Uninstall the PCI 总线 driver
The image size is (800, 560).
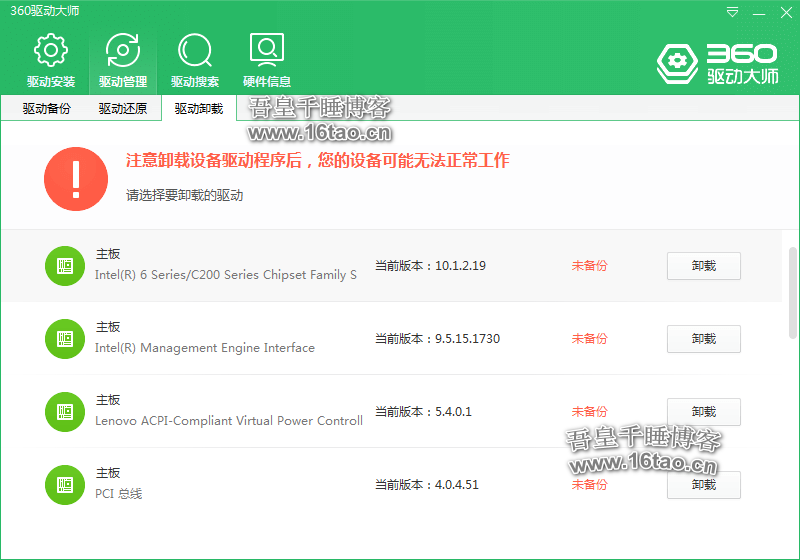[703, 485]
